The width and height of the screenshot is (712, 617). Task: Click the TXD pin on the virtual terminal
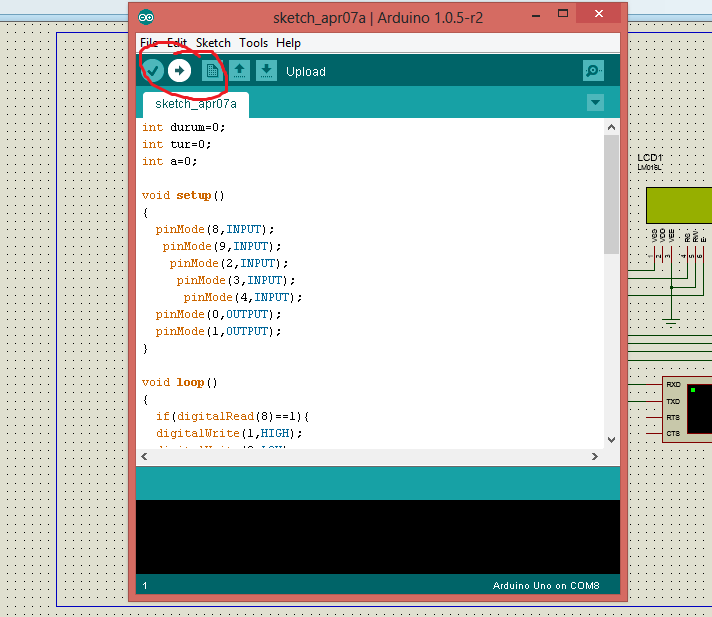click(x=673, y=401)
